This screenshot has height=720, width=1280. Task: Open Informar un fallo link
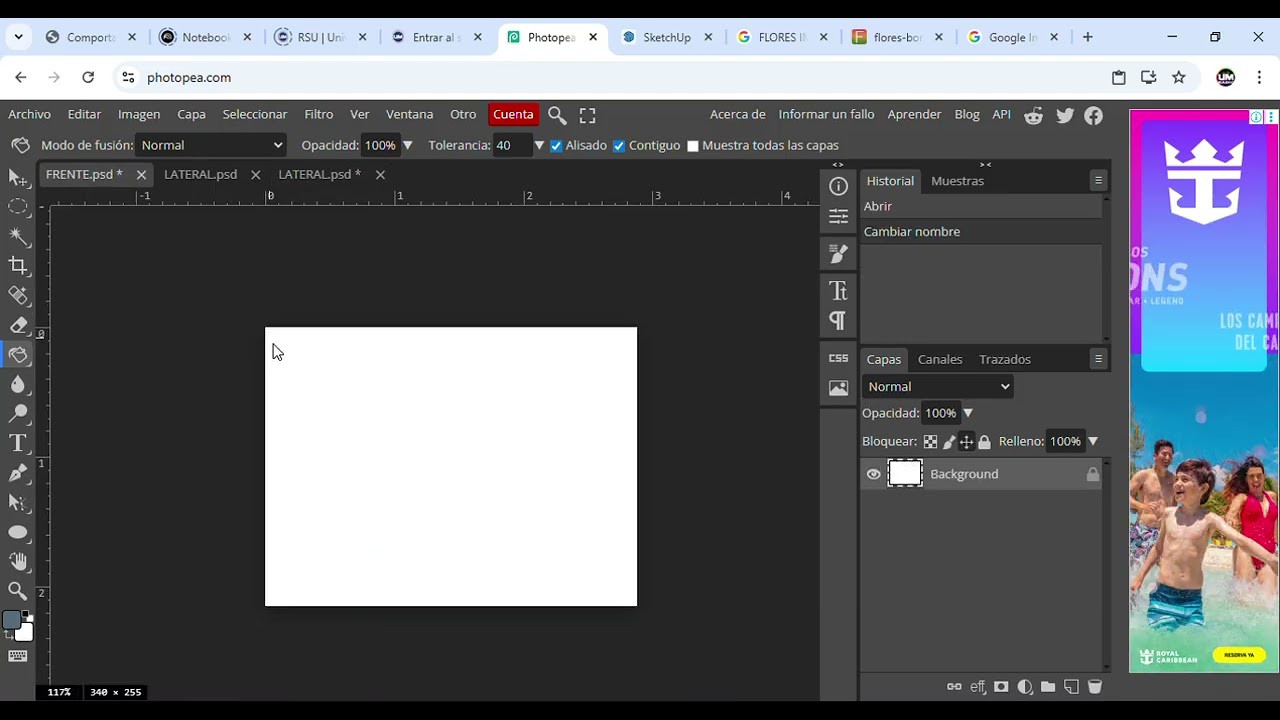pyautogui.click(x=826, y=114)
